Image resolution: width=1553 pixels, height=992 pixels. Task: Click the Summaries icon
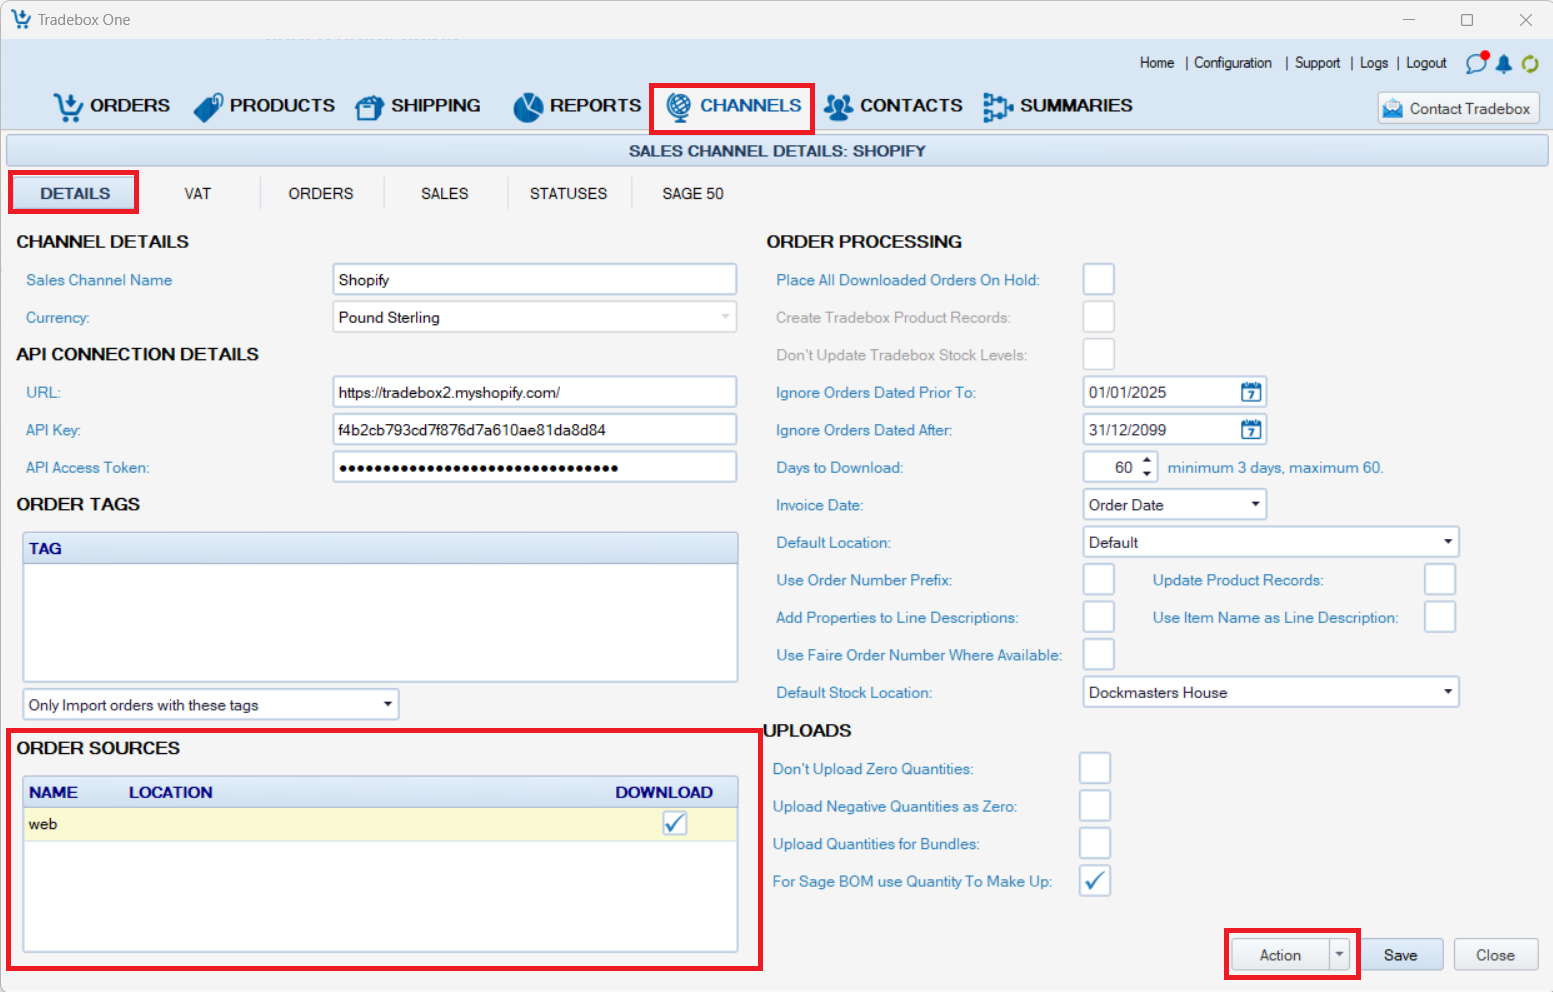click(x=997, y=107)
